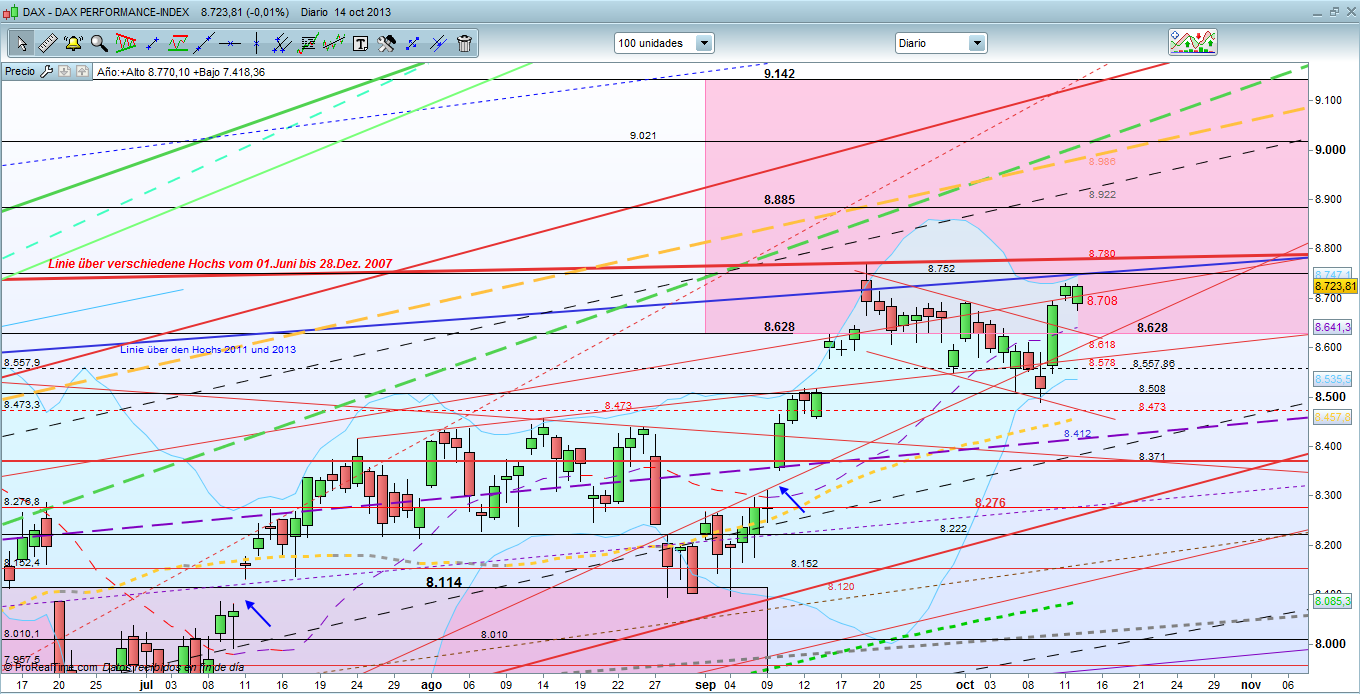Click the move panel down arrow
The height and width of the screenshot is (694, 1360).
[x=63, y=71]
